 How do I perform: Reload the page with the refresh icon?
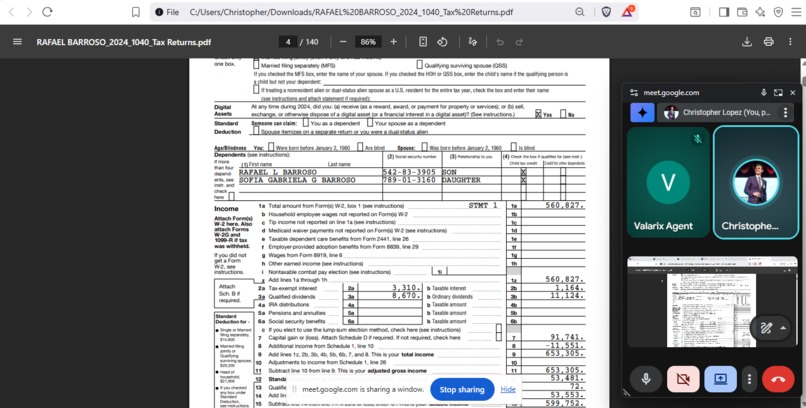pyautogui.click(x=47, y=12)
